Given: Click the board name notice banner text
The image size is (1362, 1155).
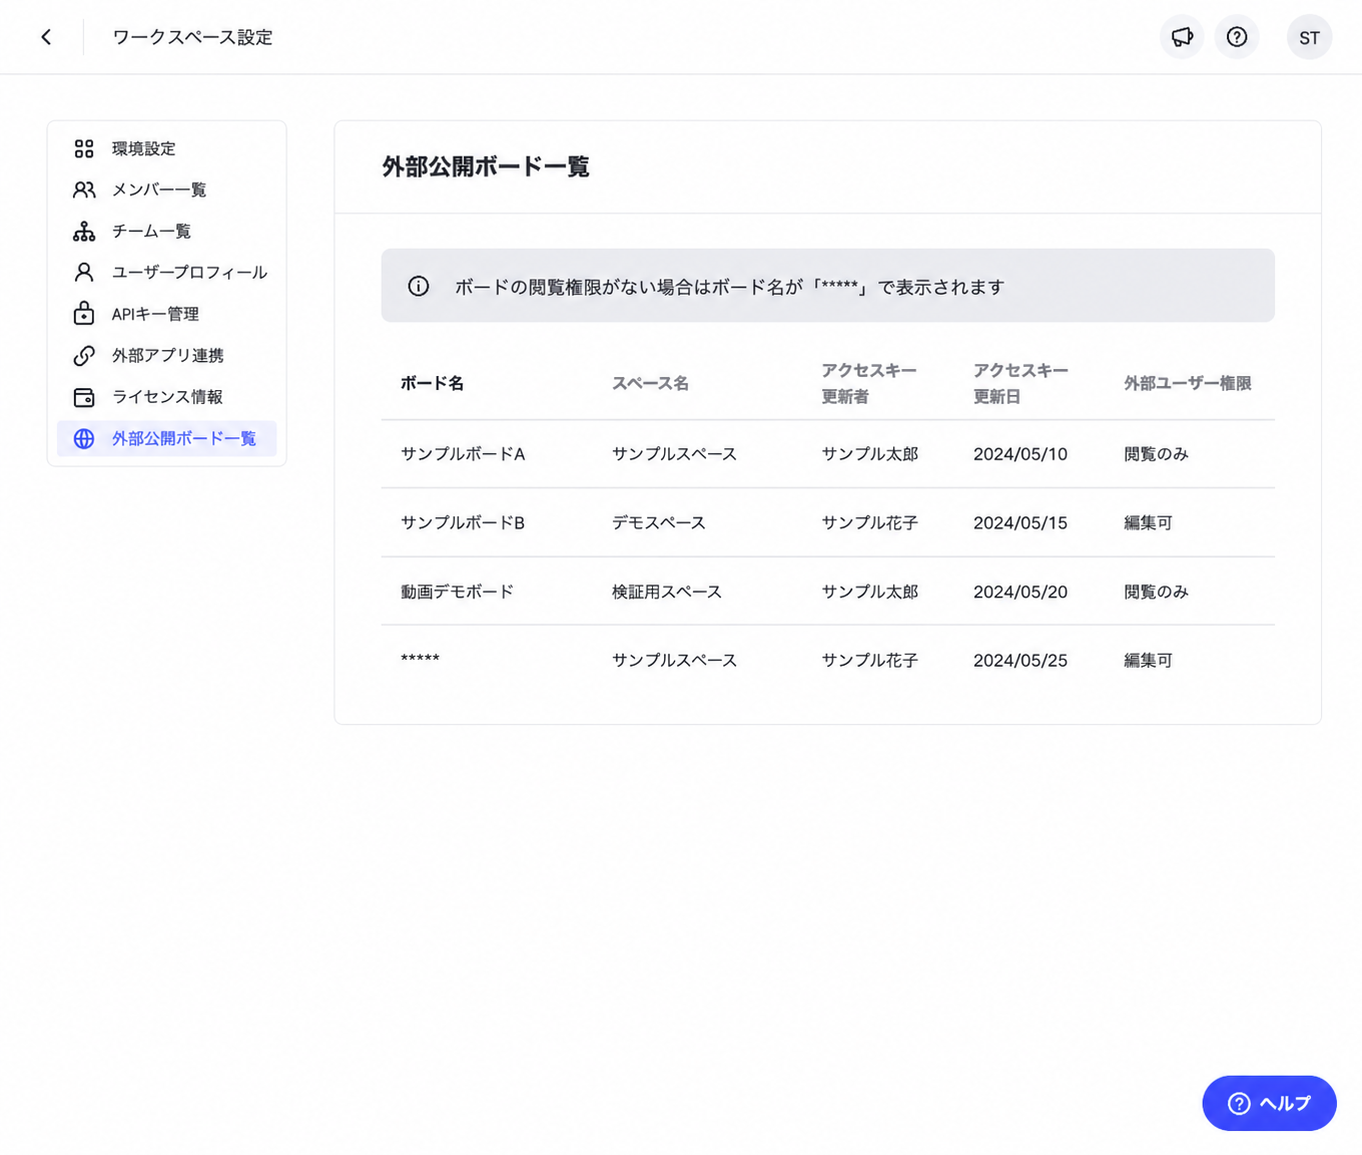Looking at the screenshot, I should pos(730,287).
